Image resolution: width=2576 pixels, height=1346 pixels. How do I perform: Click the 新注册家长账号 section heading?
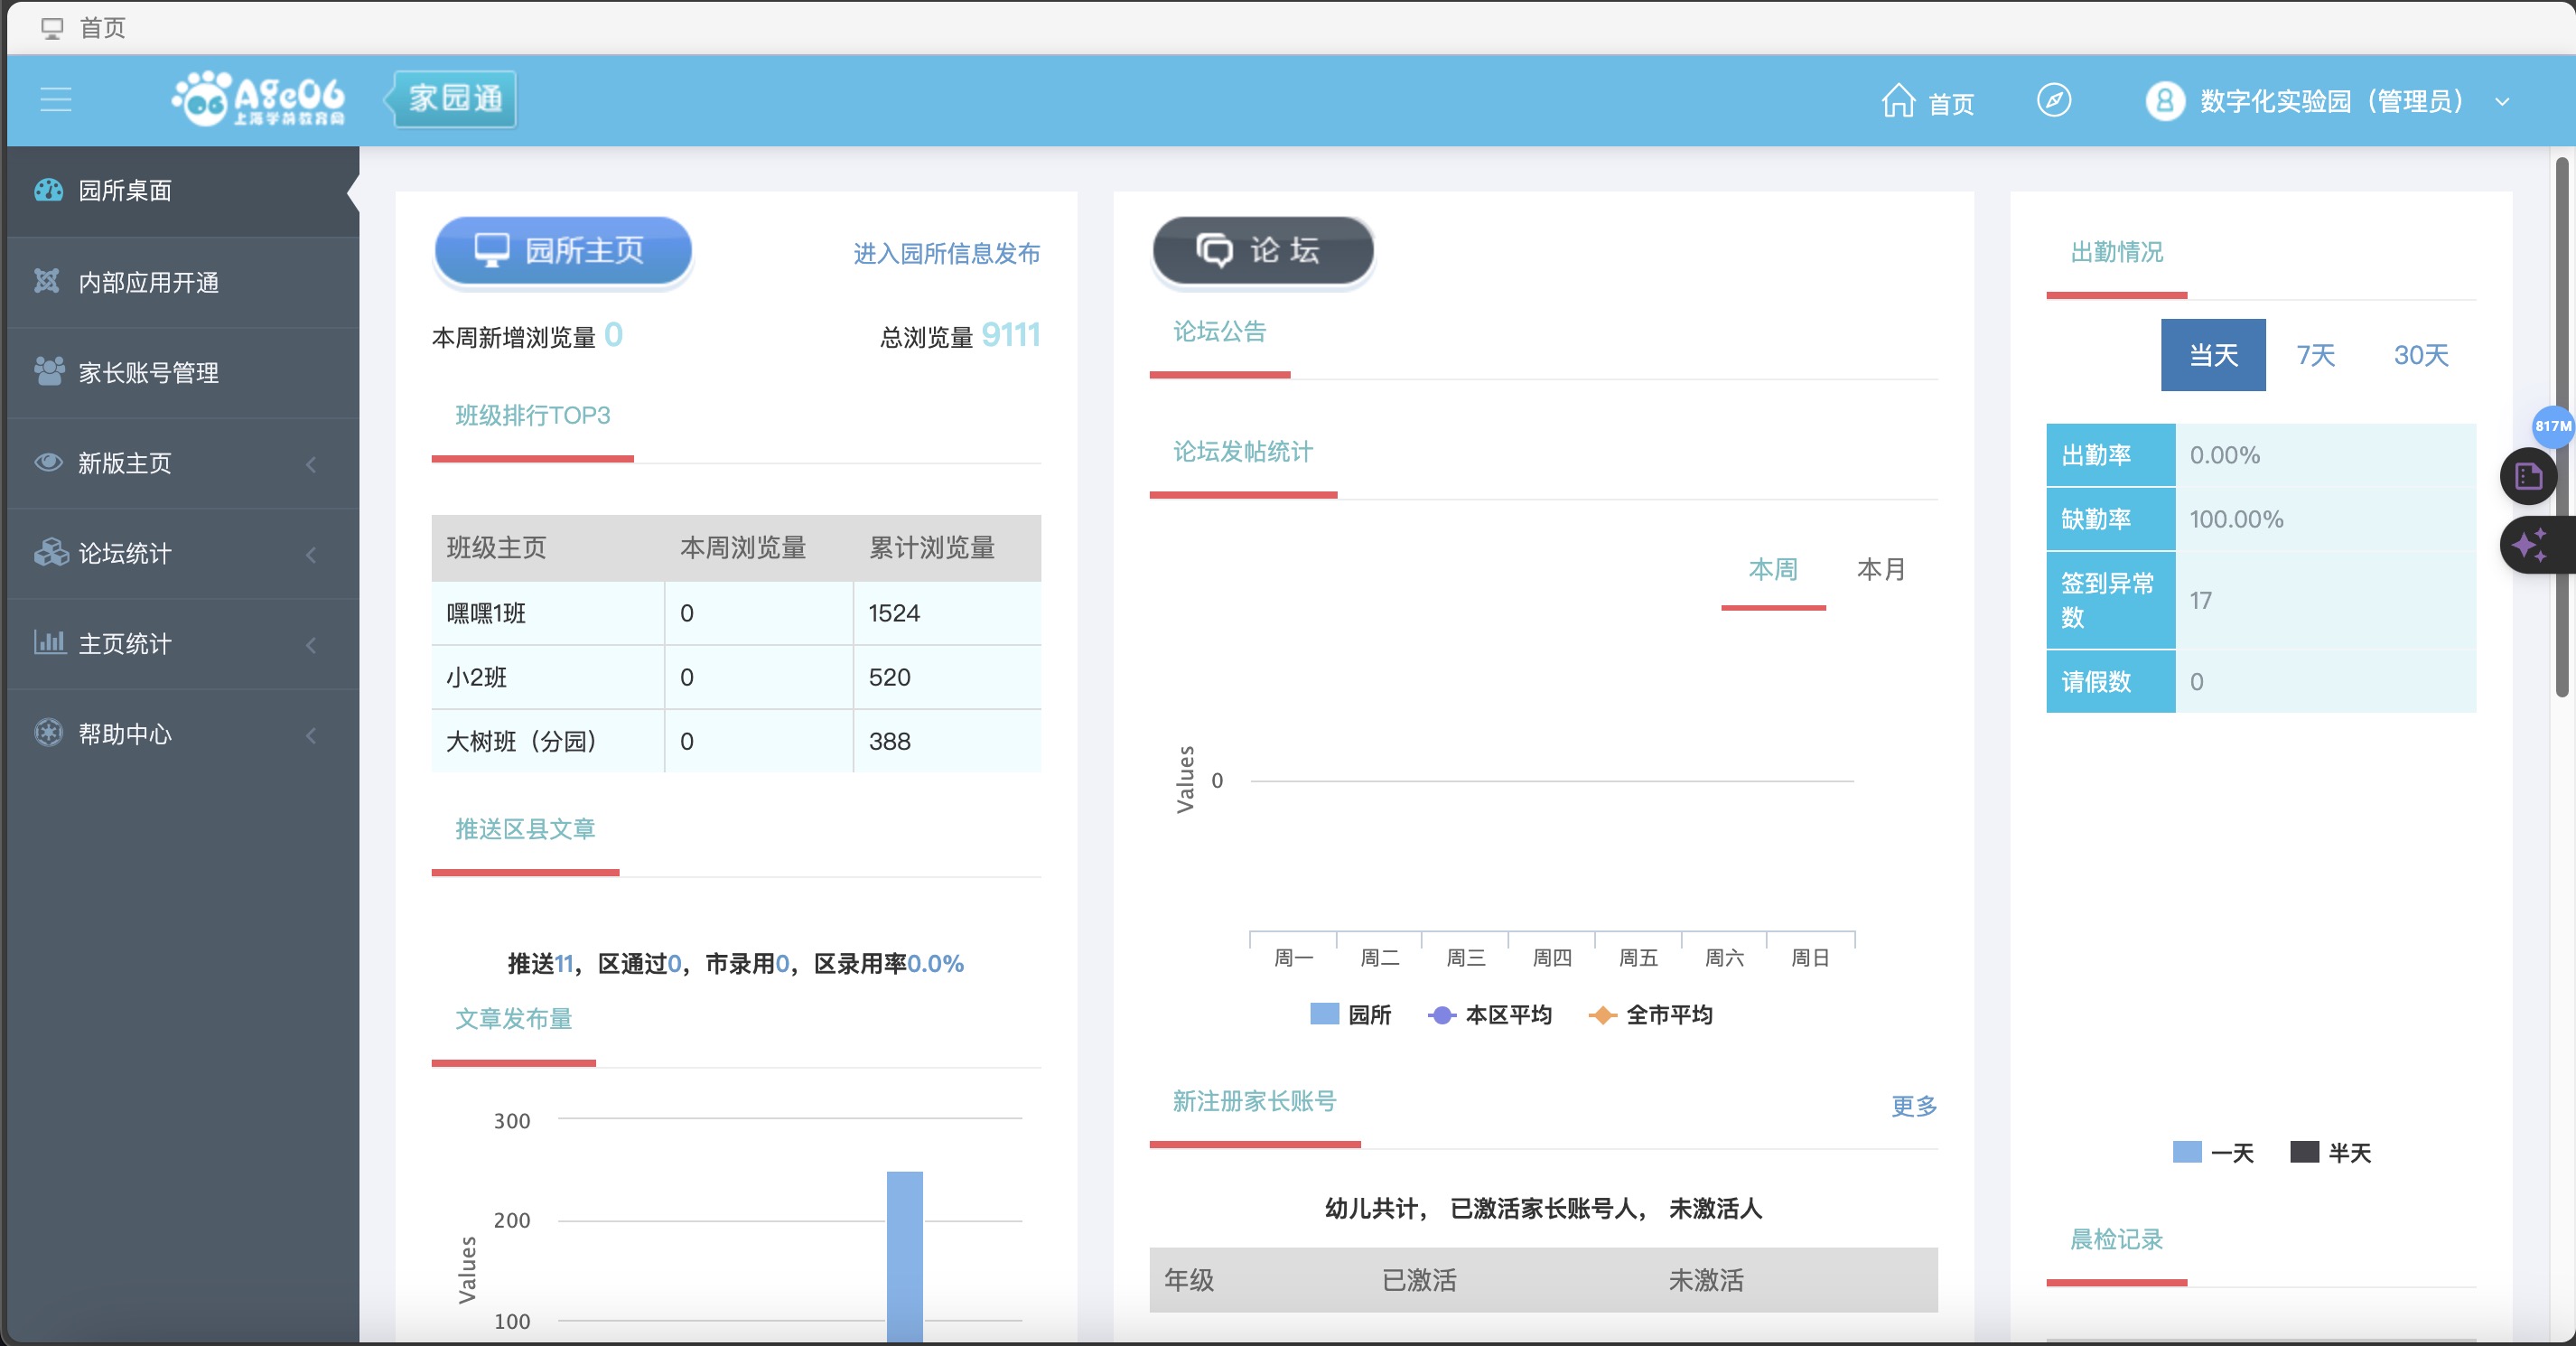click(1254, 1101)
